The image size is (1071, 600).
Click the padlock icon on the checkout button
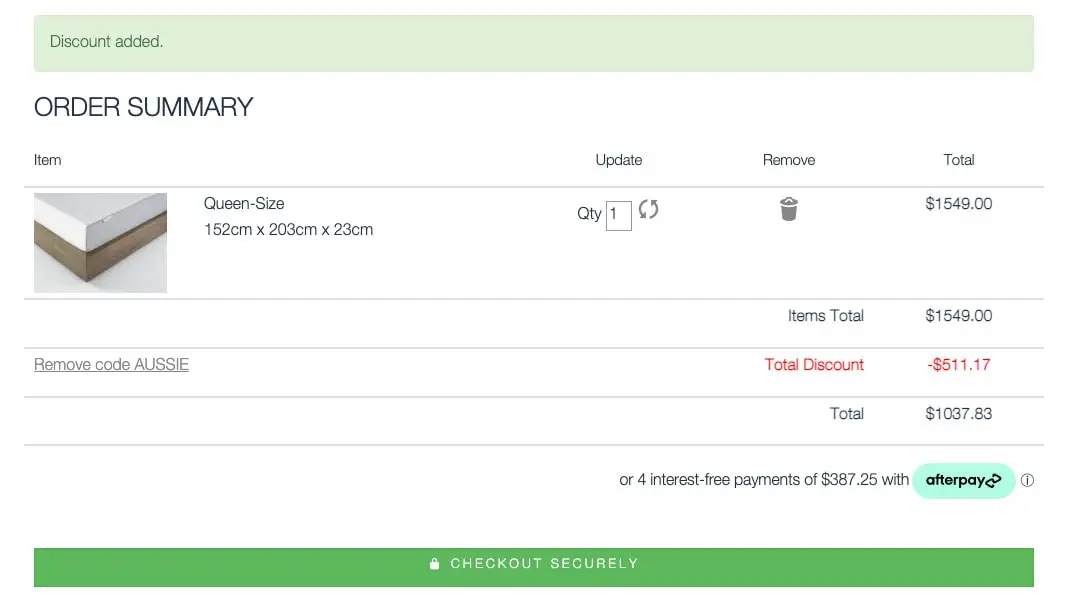434,563
